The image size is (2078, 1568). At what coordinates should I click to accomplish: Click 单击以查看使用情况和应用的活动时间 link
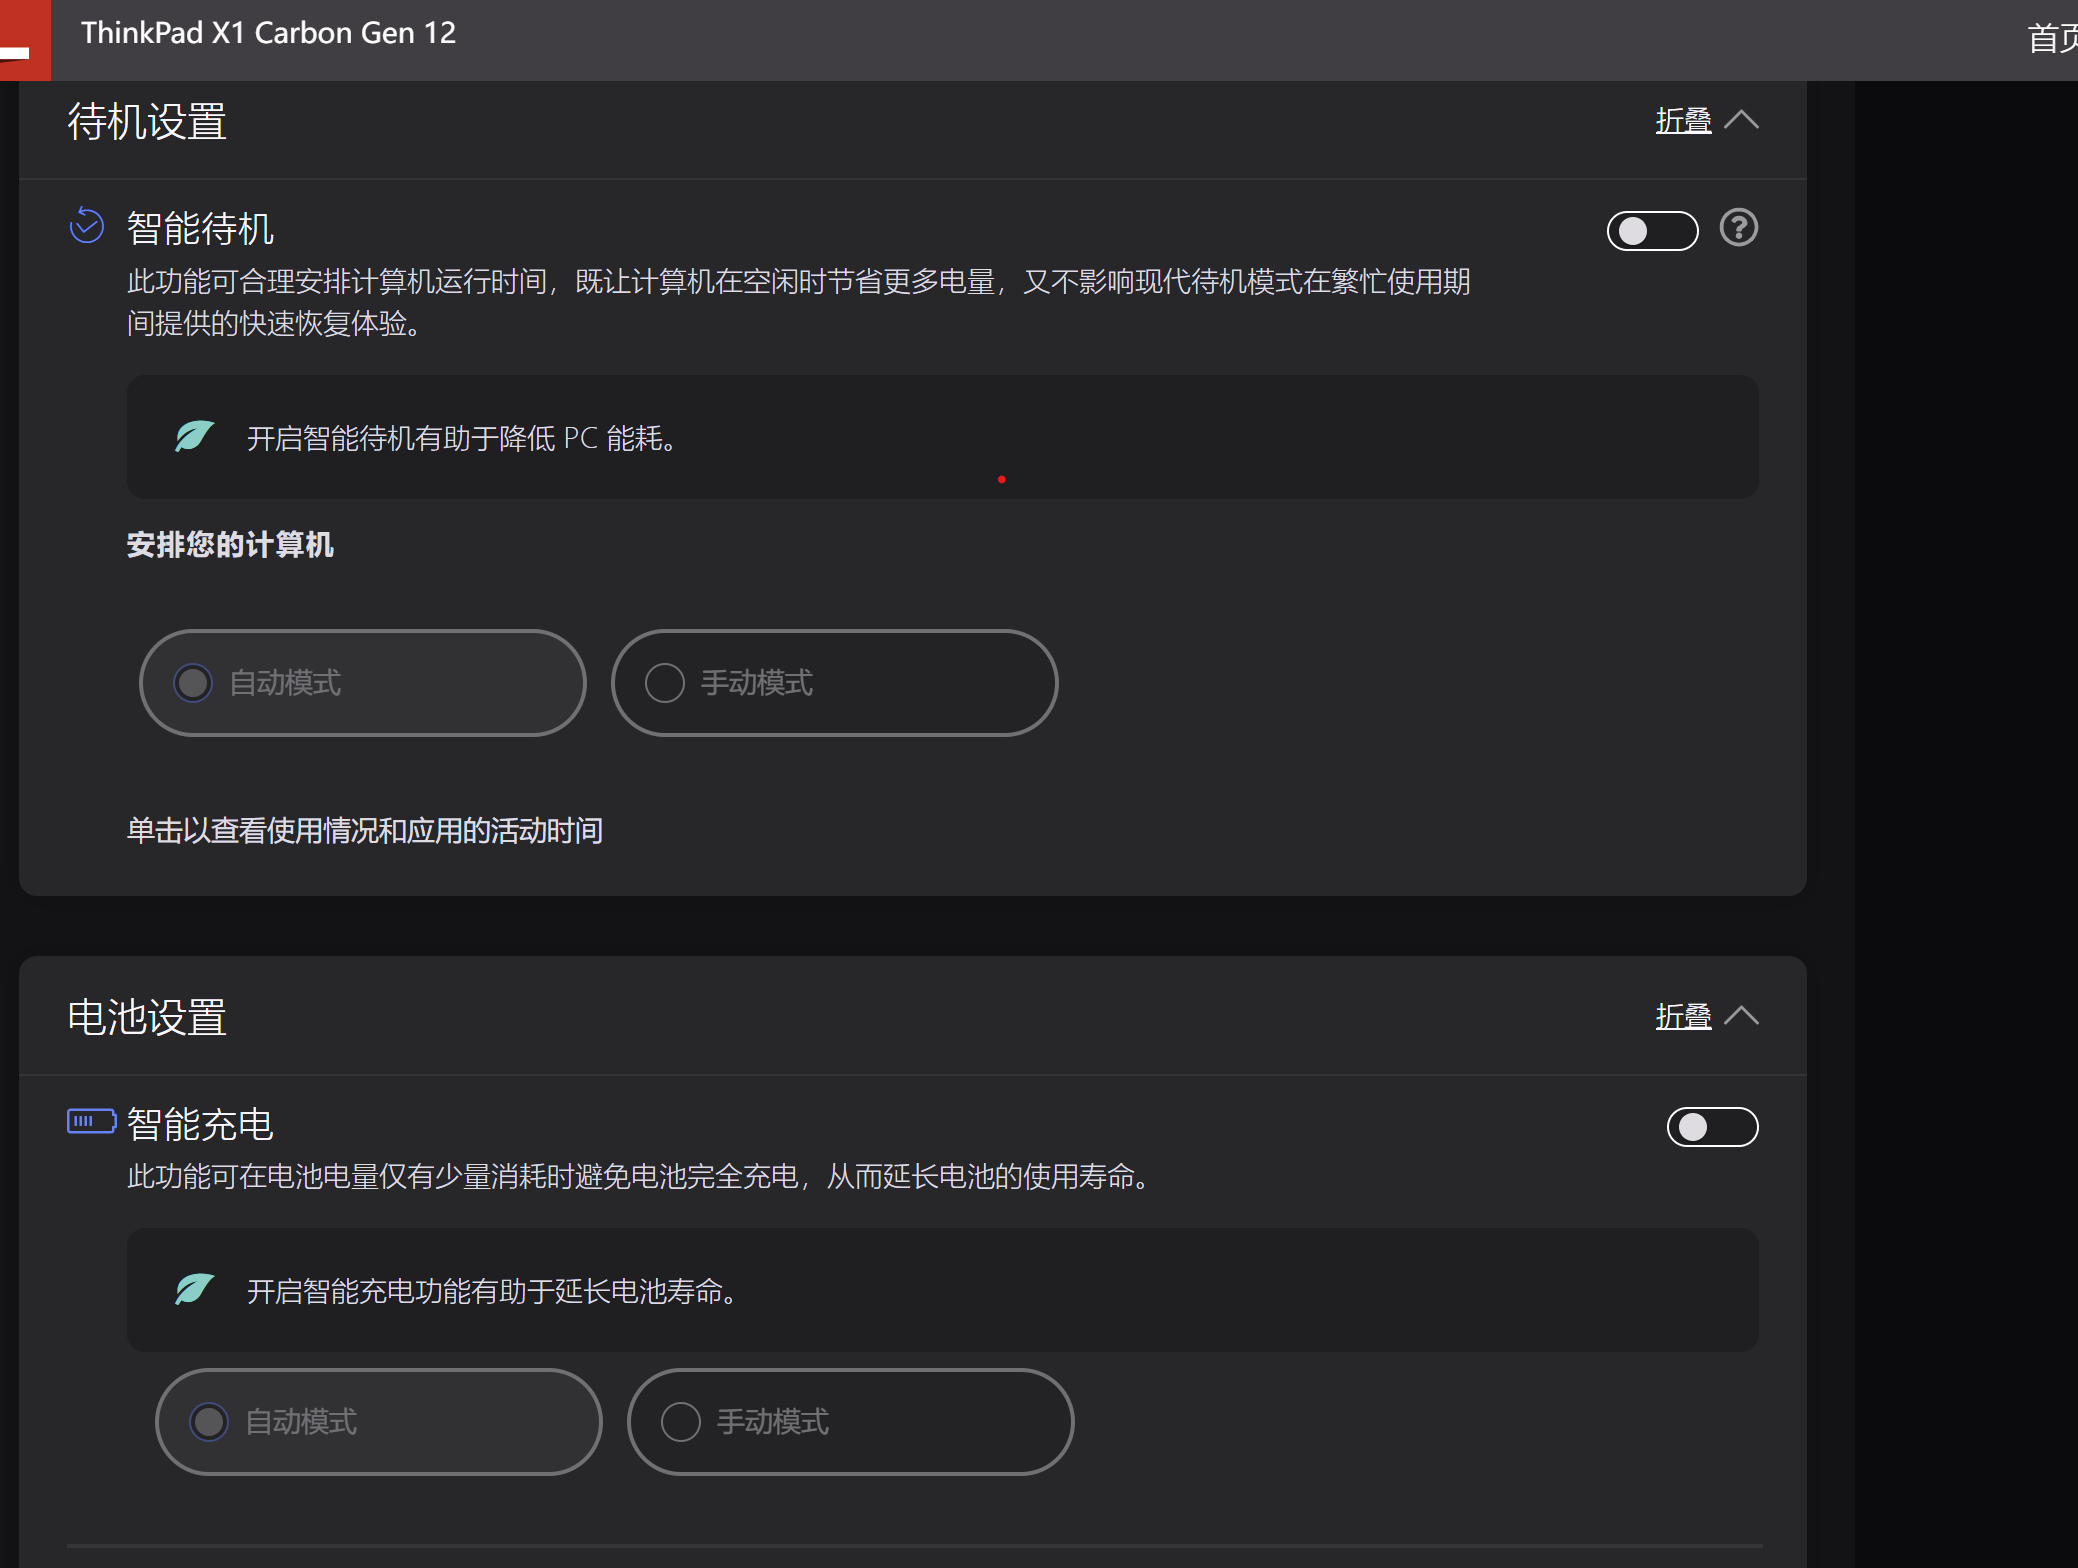click(x=365, y=831)
